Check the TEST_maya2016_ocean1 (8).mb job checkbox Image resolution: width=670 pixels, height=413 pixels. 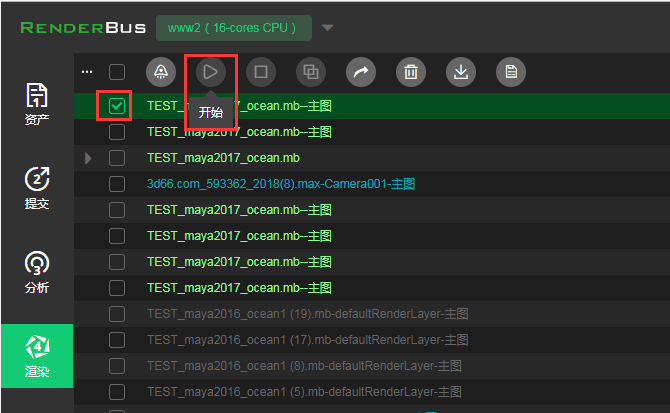(x=117, y=366)
